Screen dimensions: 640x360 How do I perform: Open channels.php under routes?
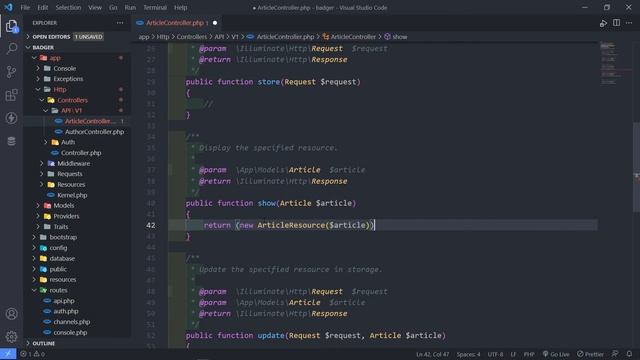click(x=78, y=322)
